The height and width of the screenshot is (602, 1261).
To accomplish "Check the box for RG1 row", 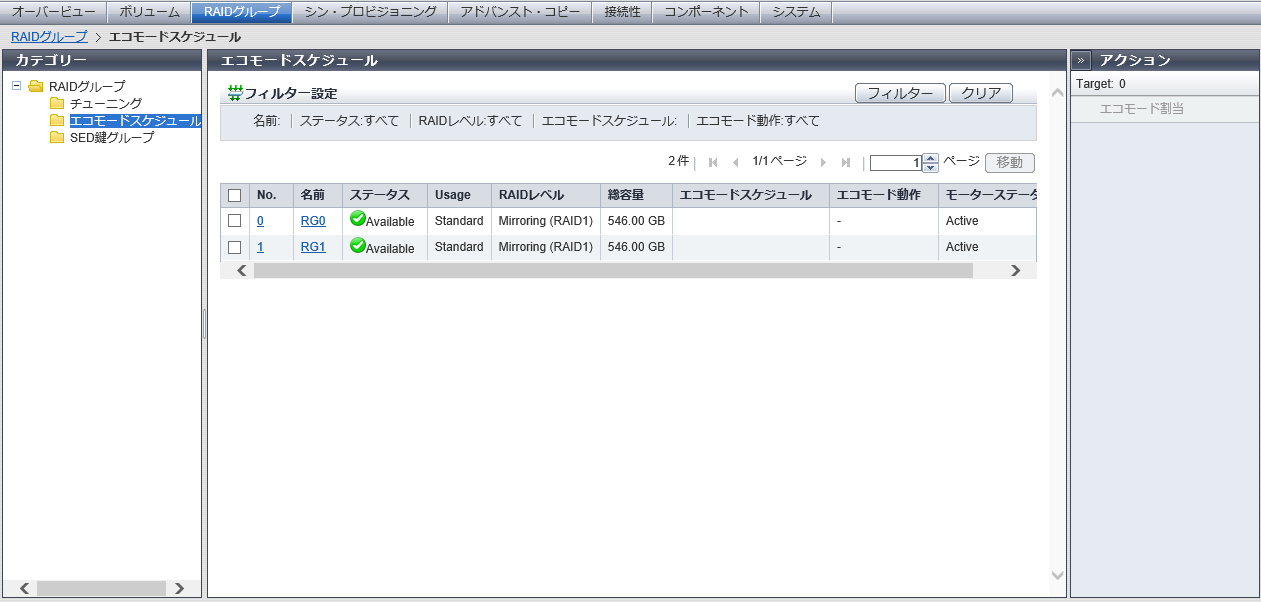I will (235, 247).
